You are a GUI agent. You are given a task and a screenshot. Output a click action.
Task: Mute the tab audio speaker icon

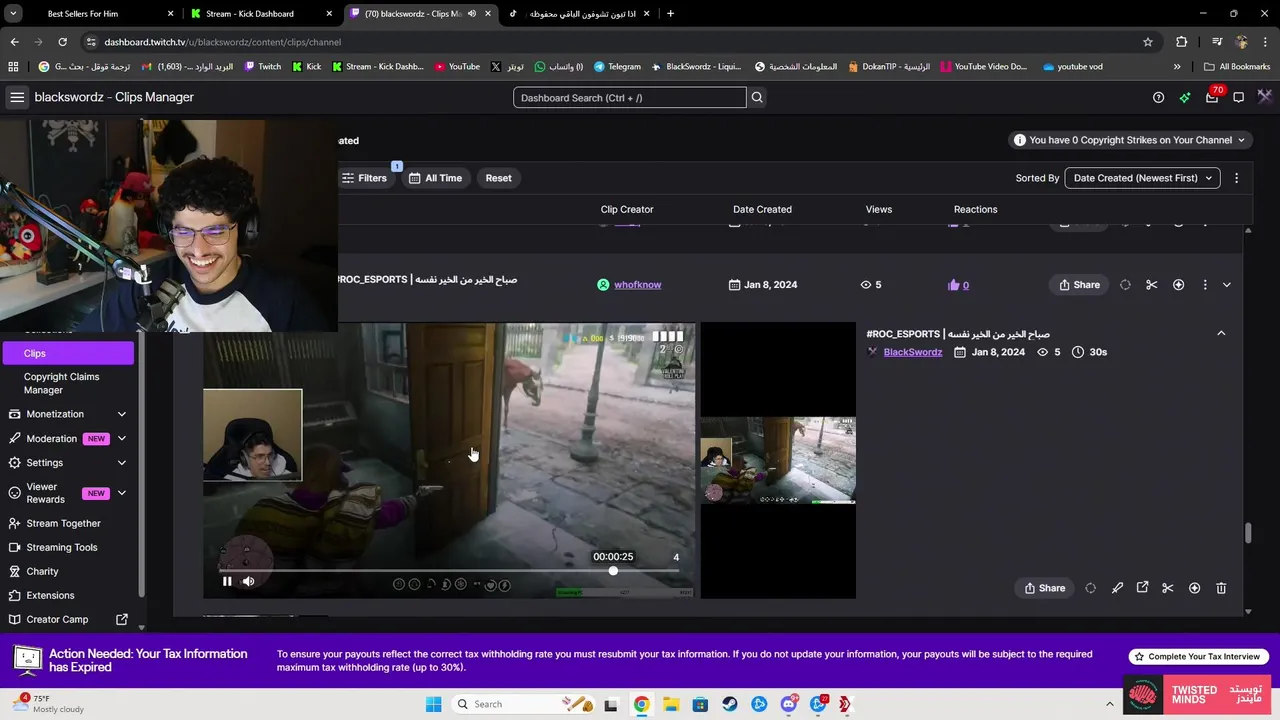point(472,14)
